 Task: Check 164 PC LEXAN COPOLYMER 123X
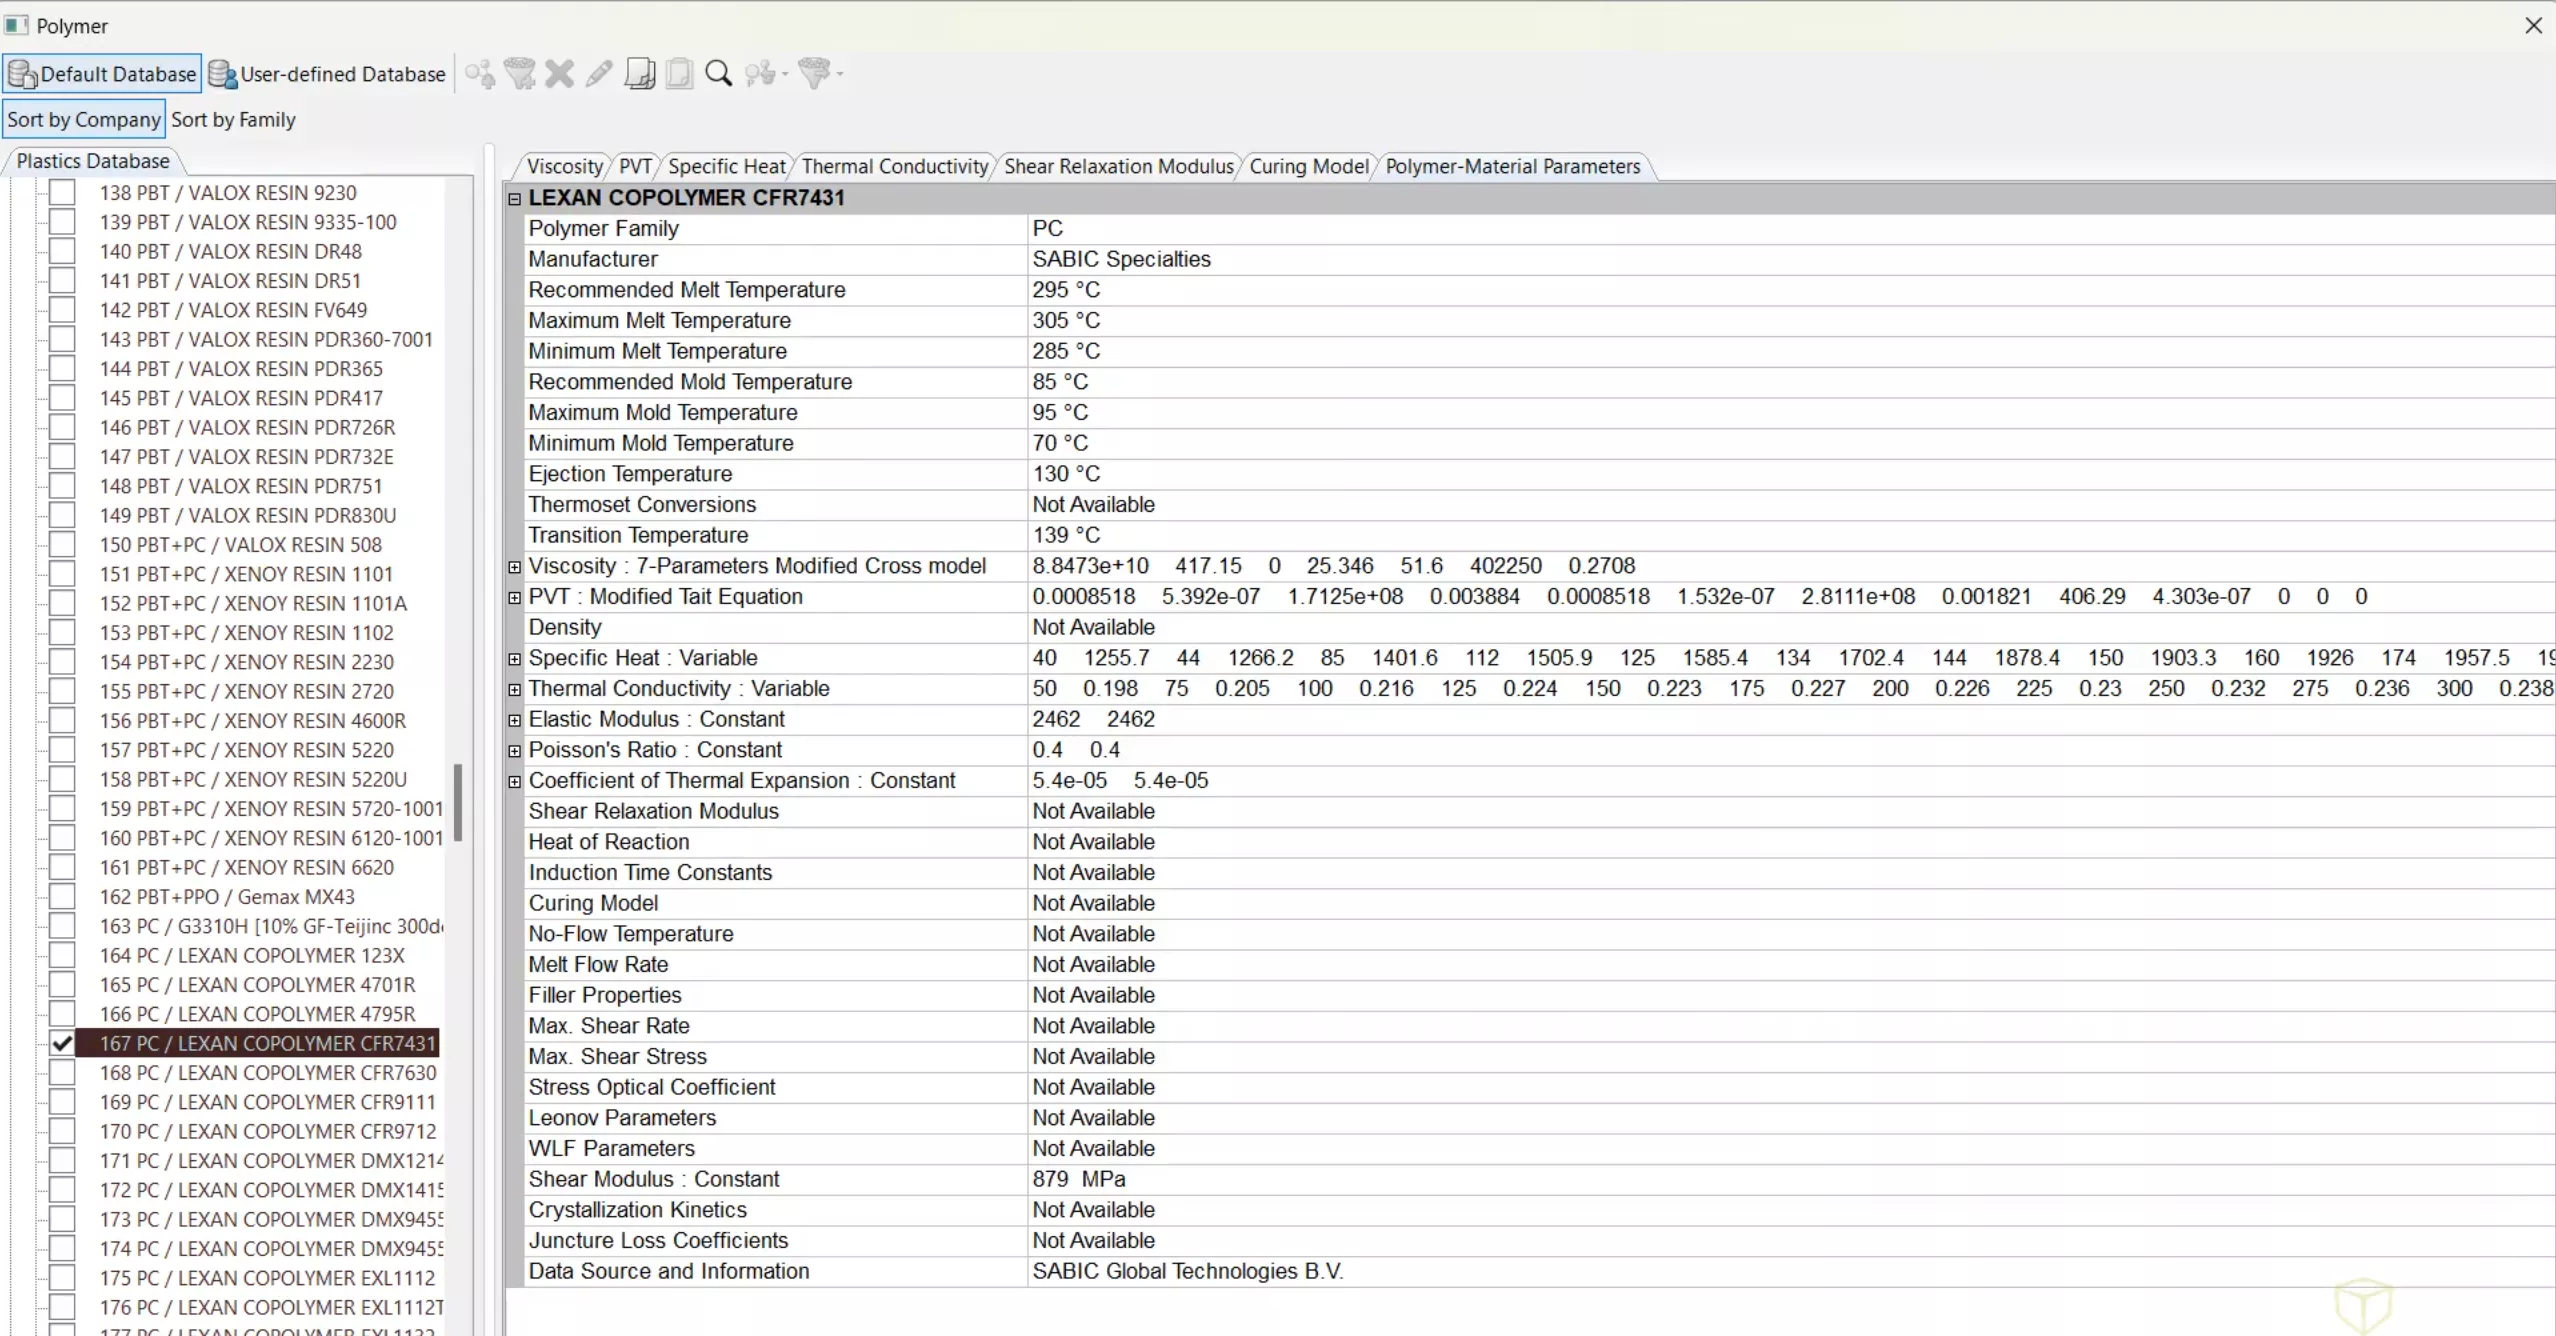[62, 955]
